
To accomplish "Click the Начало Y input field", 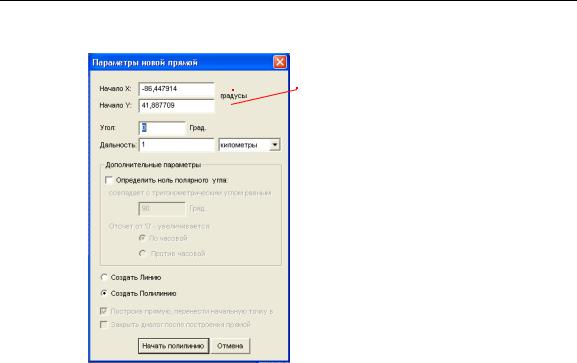I will pos(176,106).
